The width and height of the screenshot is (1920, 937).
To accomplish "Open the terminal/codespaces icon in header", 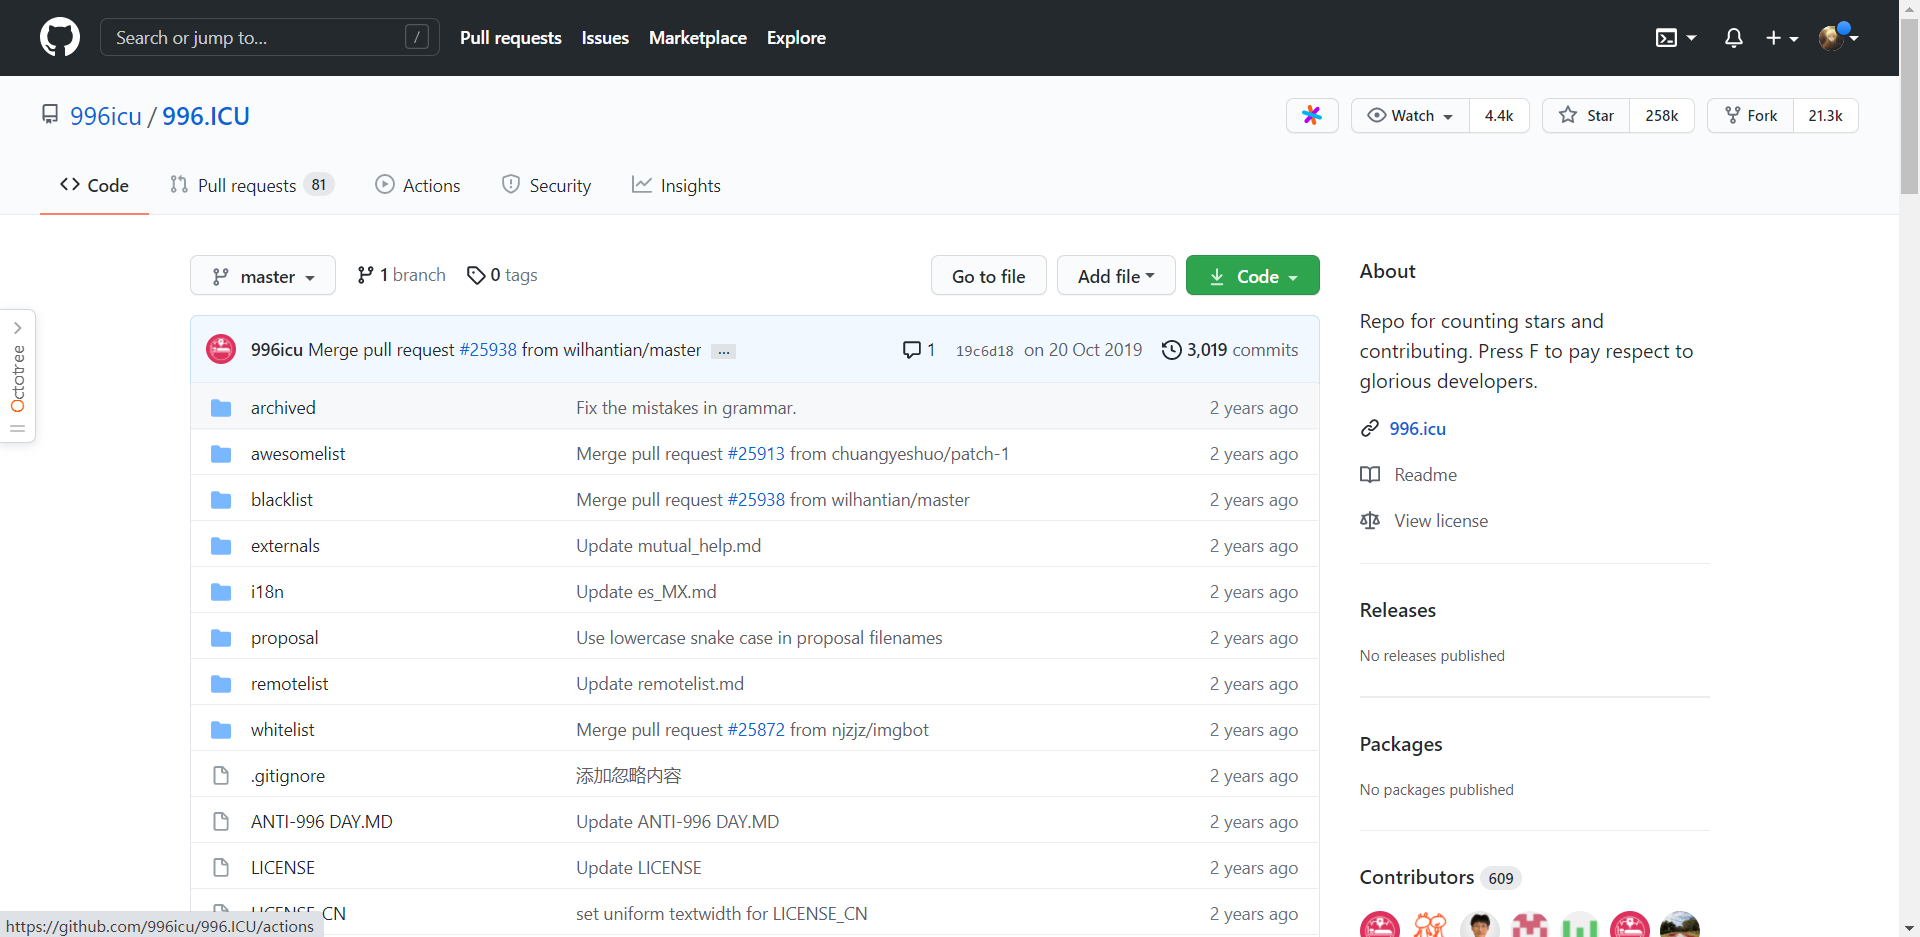I will click(1666, 38).
